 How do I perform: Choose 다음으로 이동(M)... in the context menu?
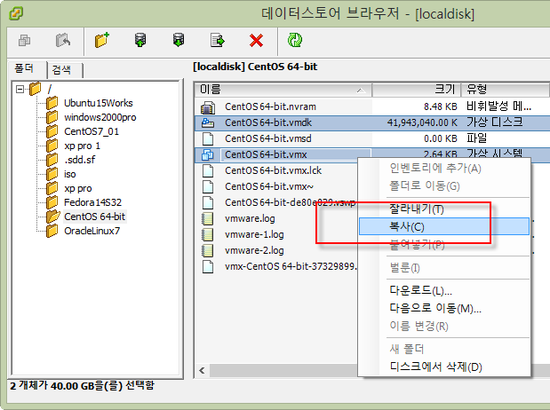(x=444, y=308)
